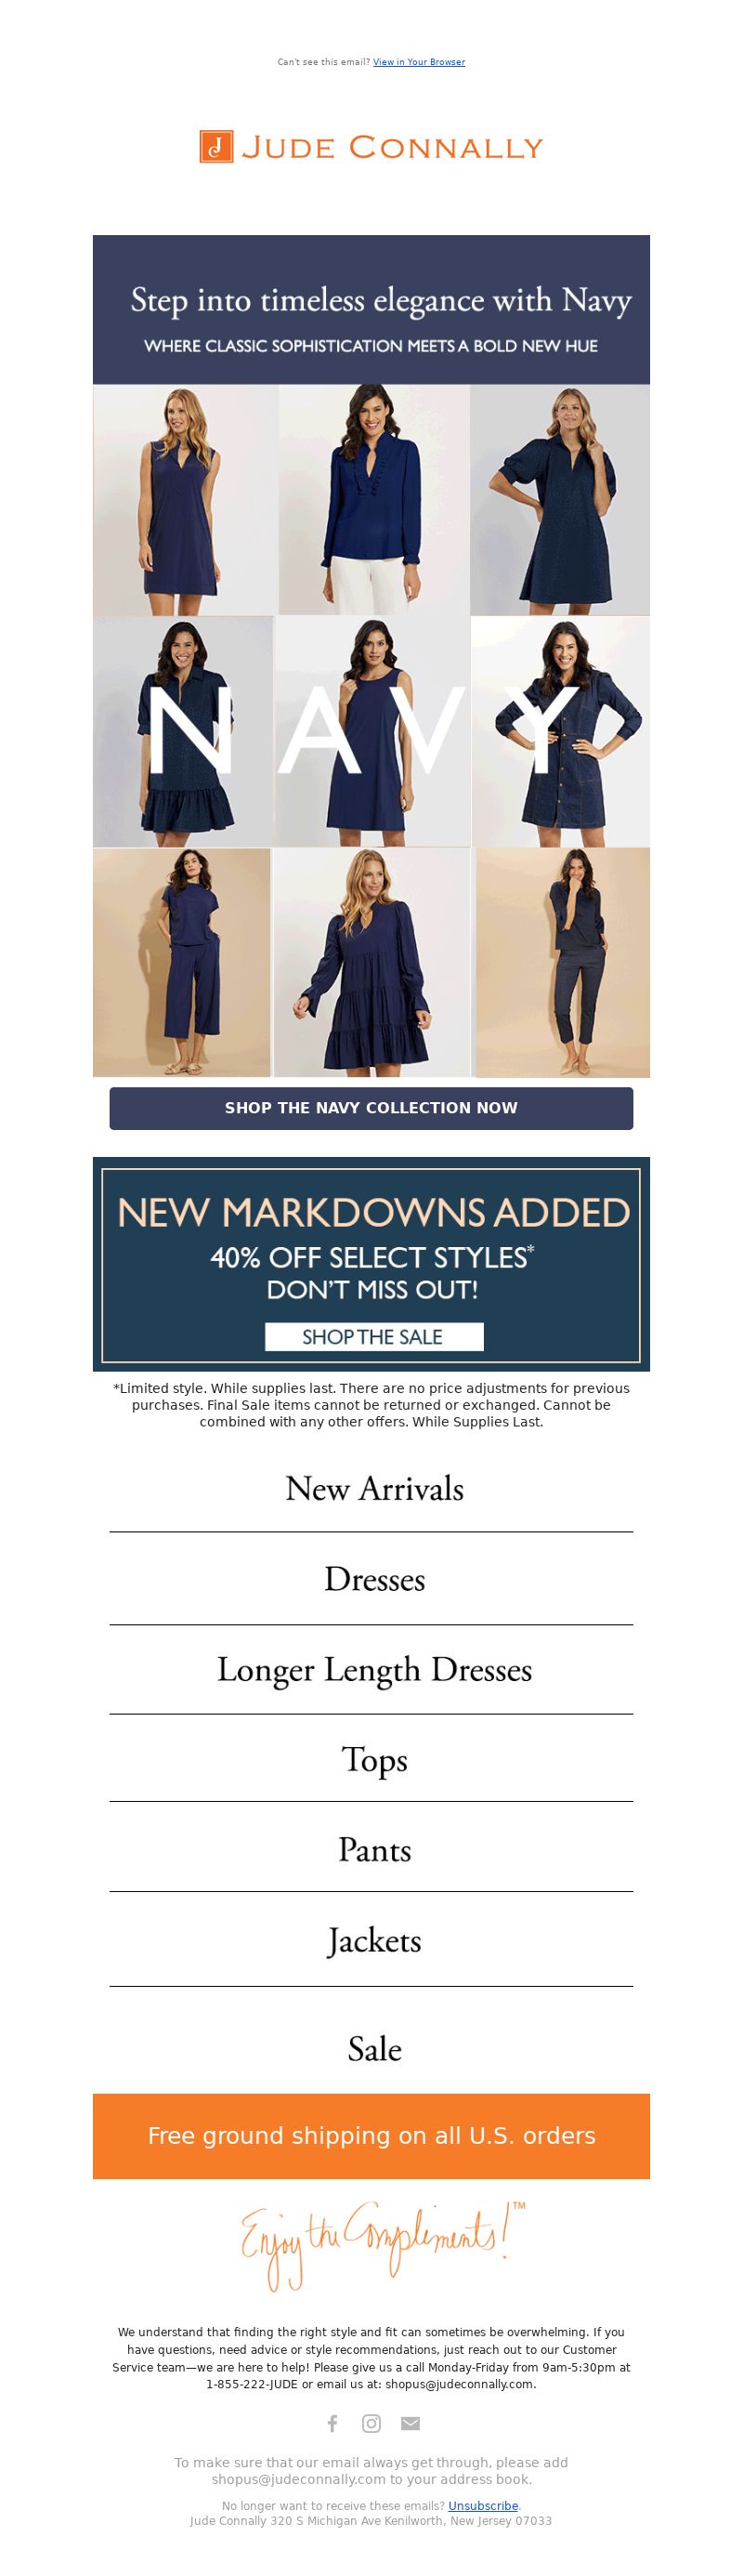743x2576 pixels.
Task: Go to the Tops category
Action: pos(374,1760)
